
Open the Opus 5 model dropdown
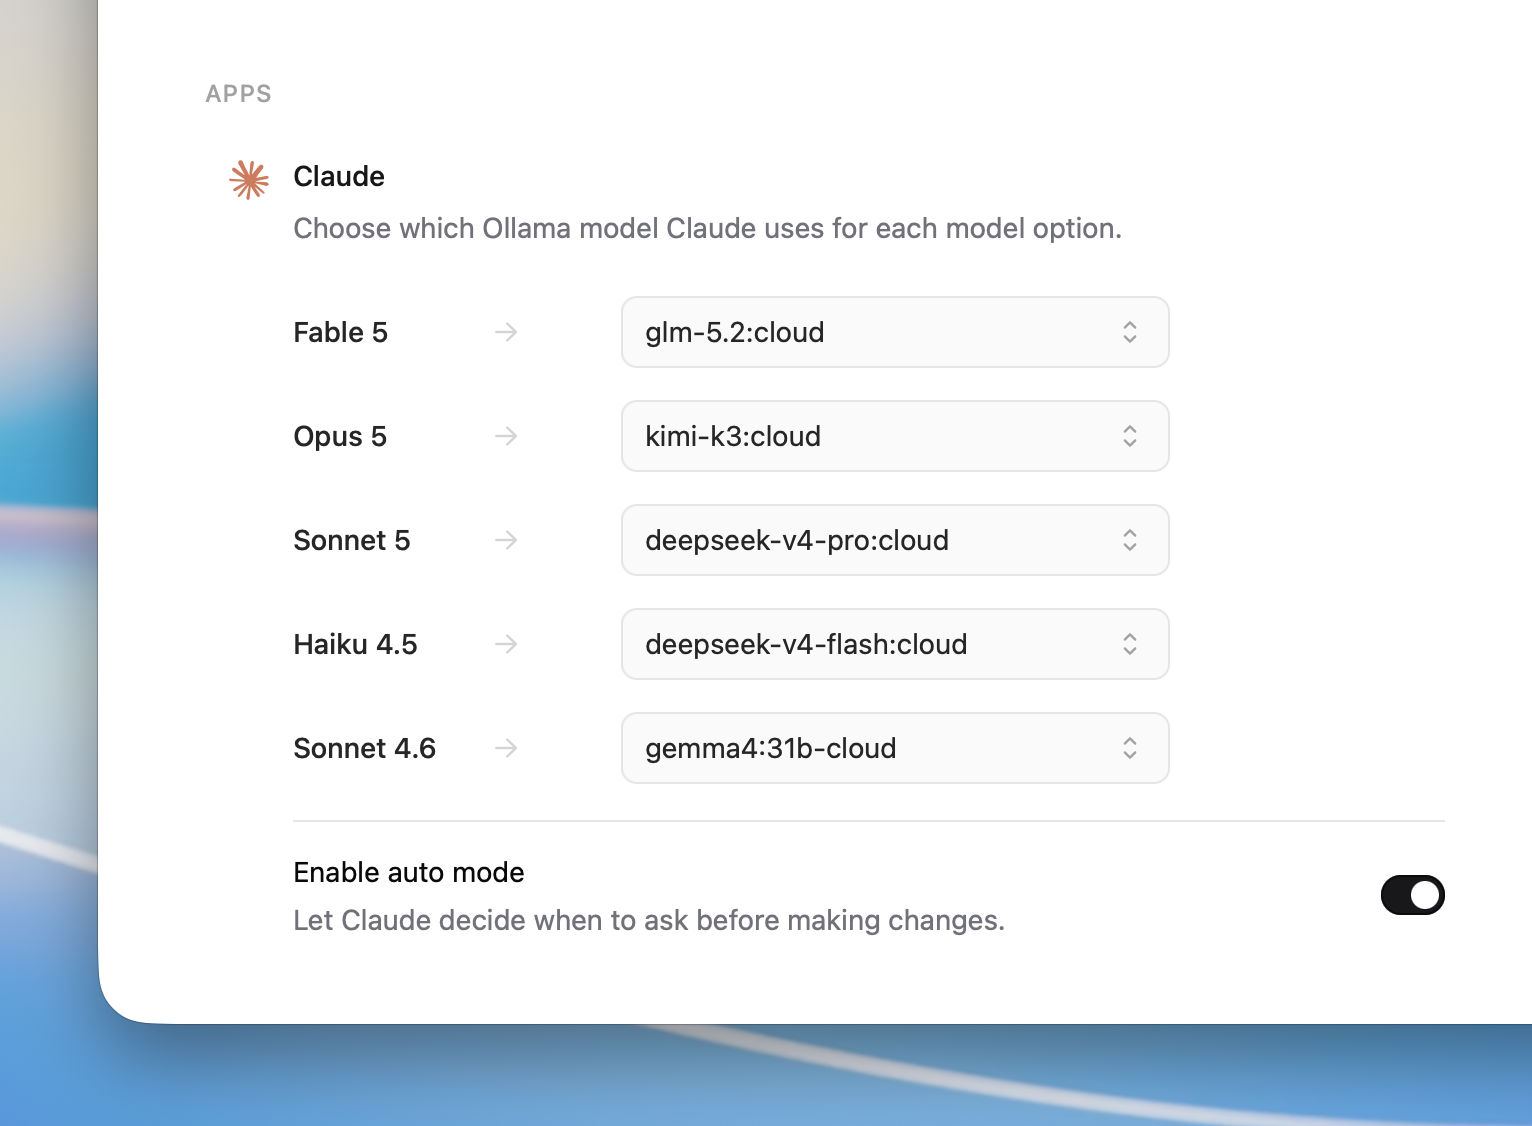(895, 436)
